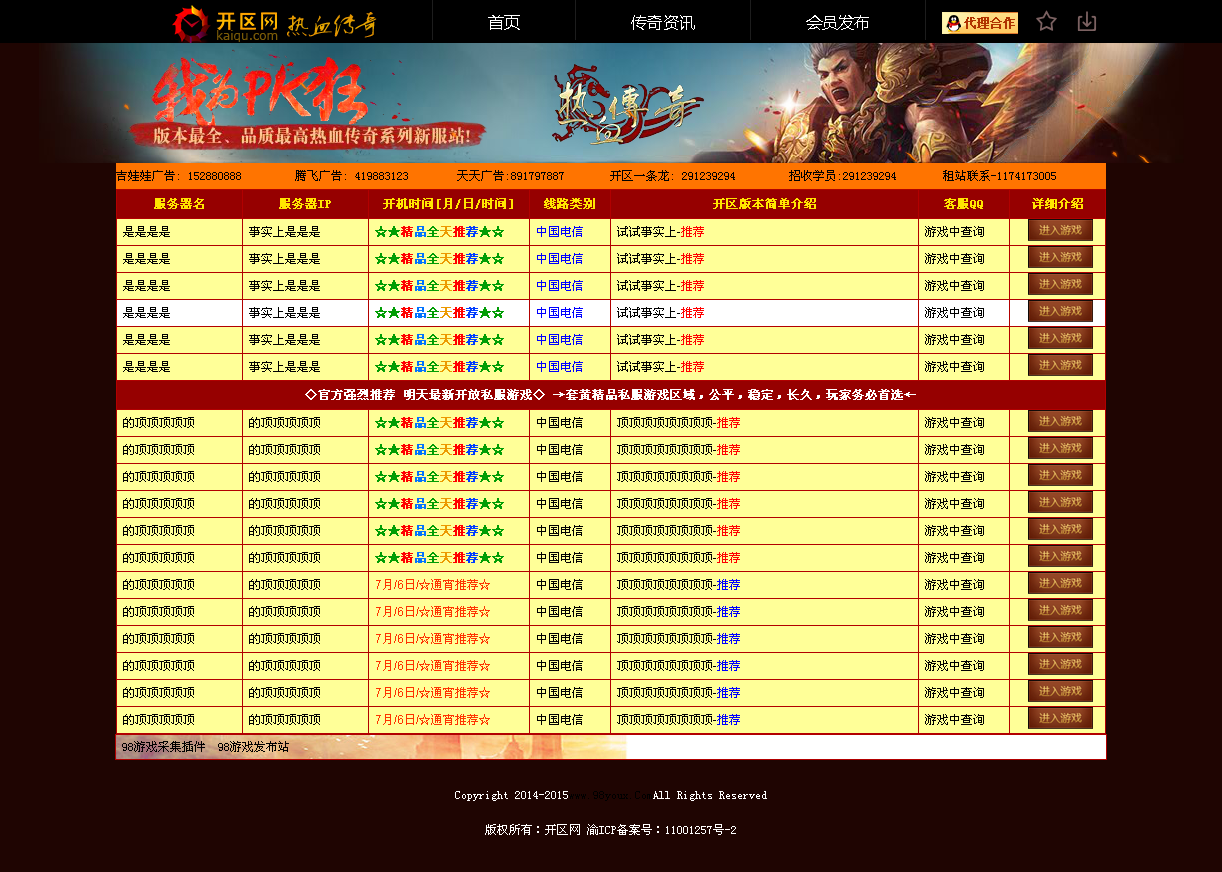
Task: Click the 我为PK狂 game banner image
Action: pos(611,103)
